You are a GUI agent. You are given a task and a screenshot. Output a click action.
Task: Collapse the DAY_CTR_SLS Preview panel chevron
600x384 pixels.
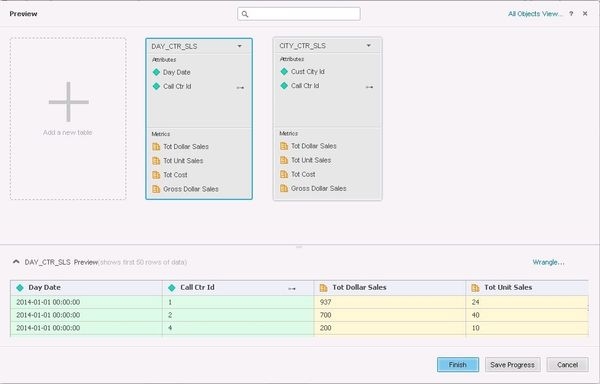[16, 262]
